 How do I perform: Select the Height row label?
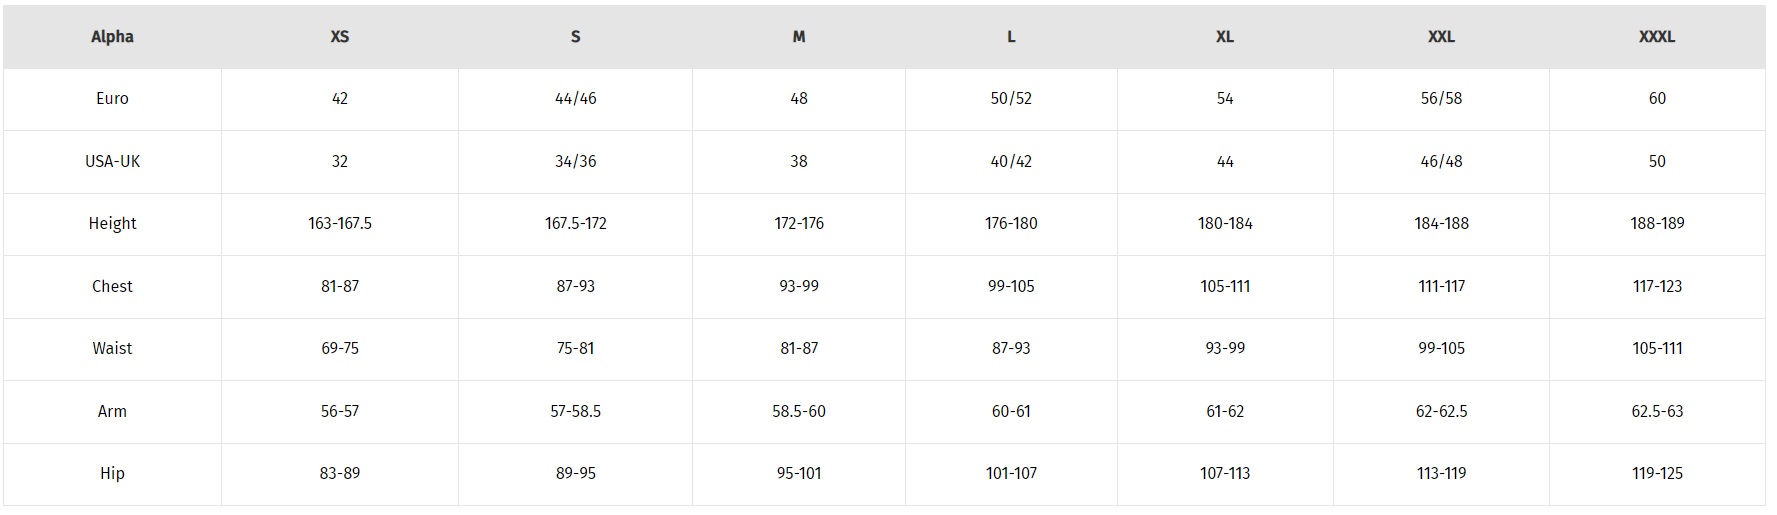tap(112, 224)
